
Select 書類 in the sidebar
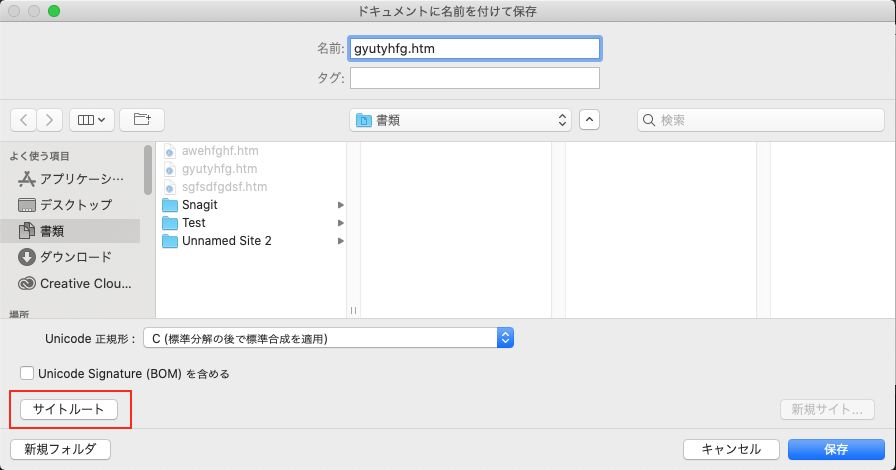[x=71, y=231]
